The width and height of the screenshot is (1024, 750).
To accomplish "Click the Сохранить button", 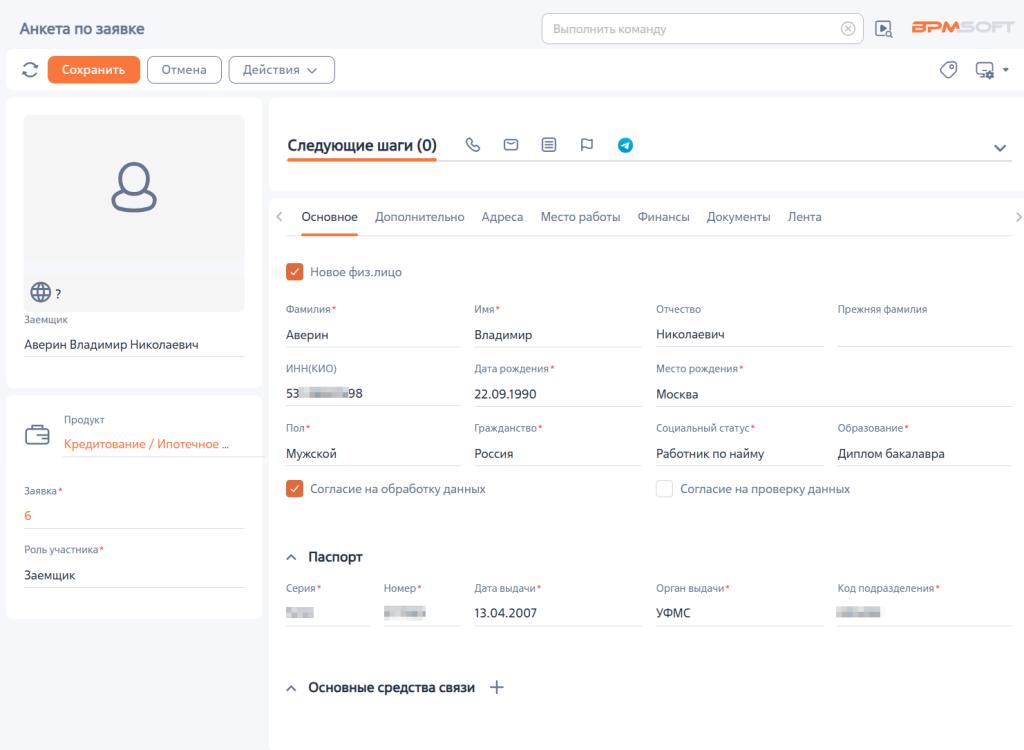I will click(93, 70).
